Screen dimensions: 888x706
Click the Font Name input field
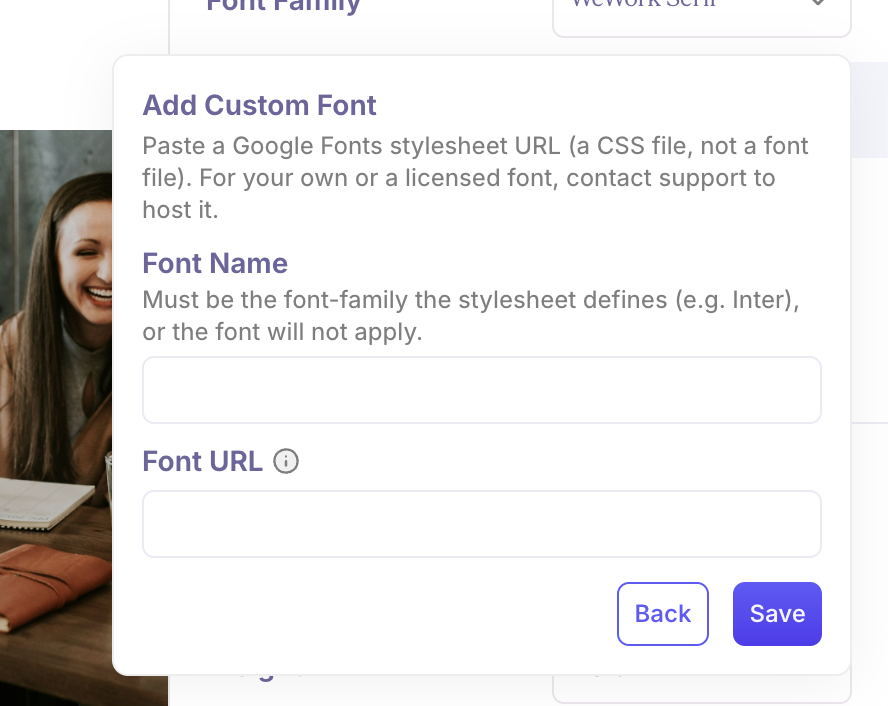pos(482,390)
